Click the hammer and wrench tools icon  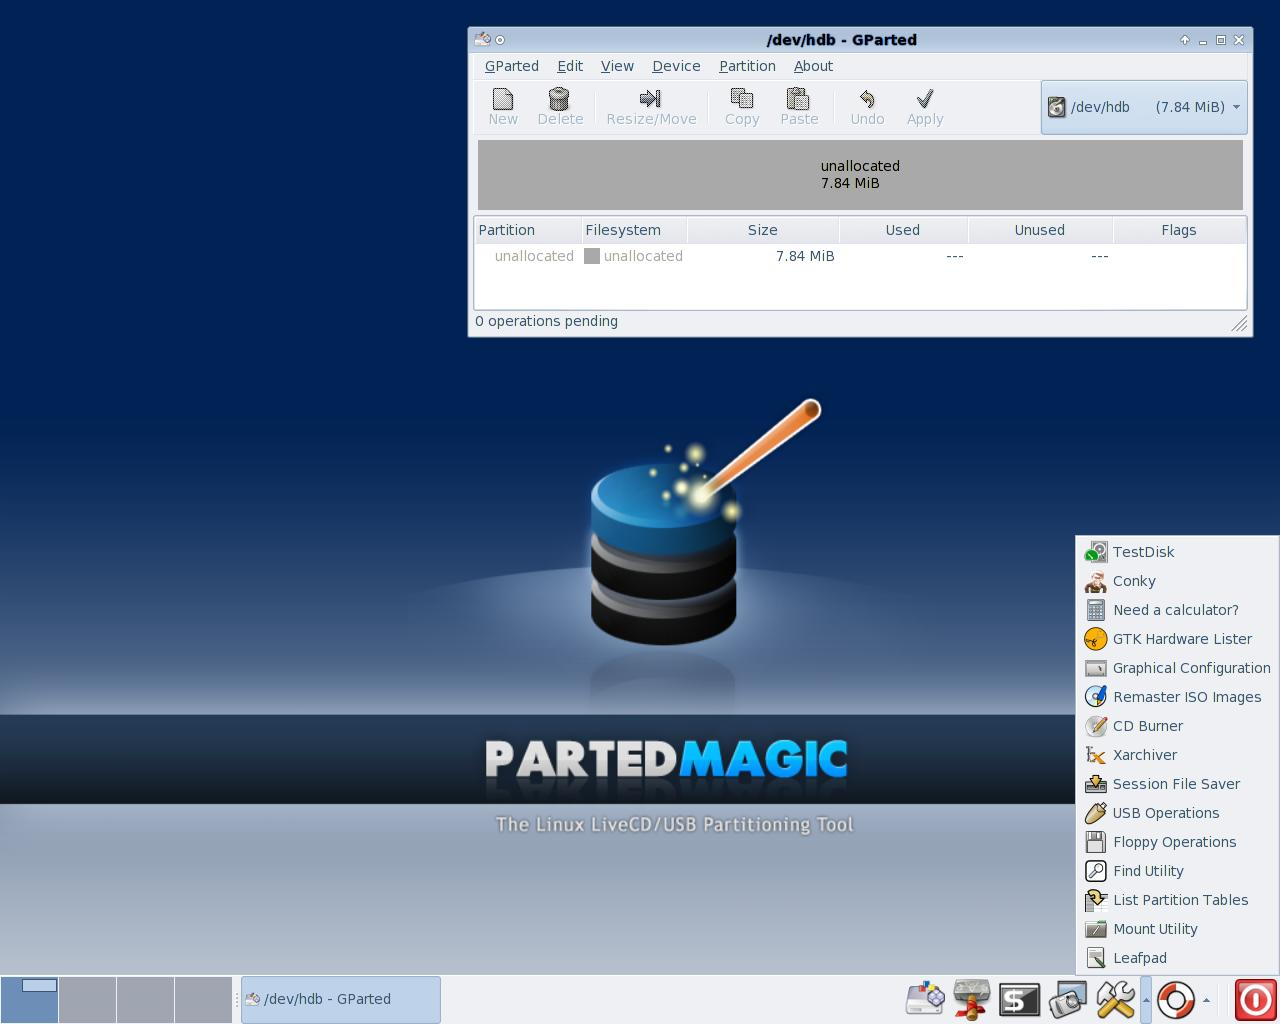(1115, 999)
